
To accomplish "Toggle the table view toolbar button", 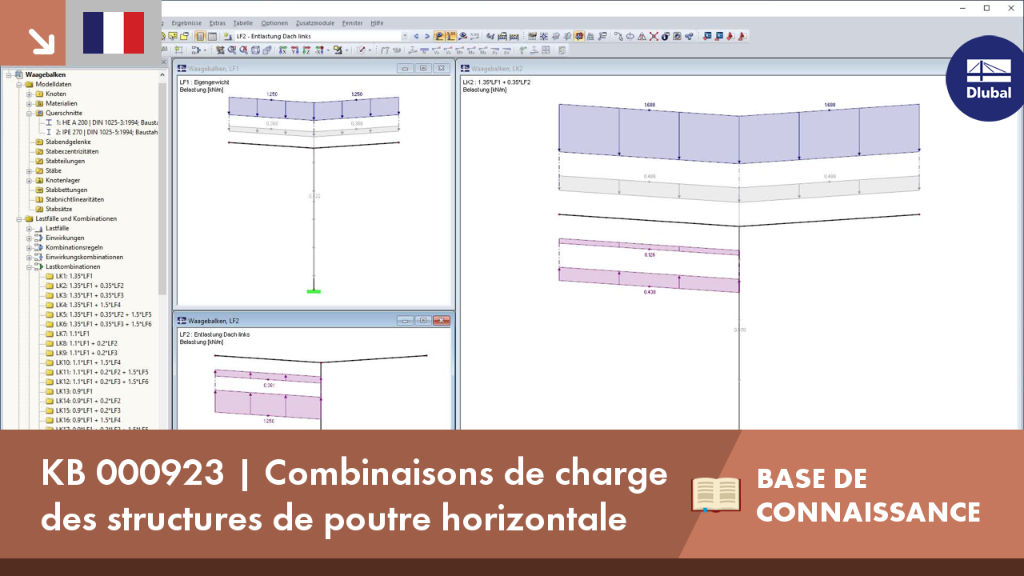I will (212, 37).
